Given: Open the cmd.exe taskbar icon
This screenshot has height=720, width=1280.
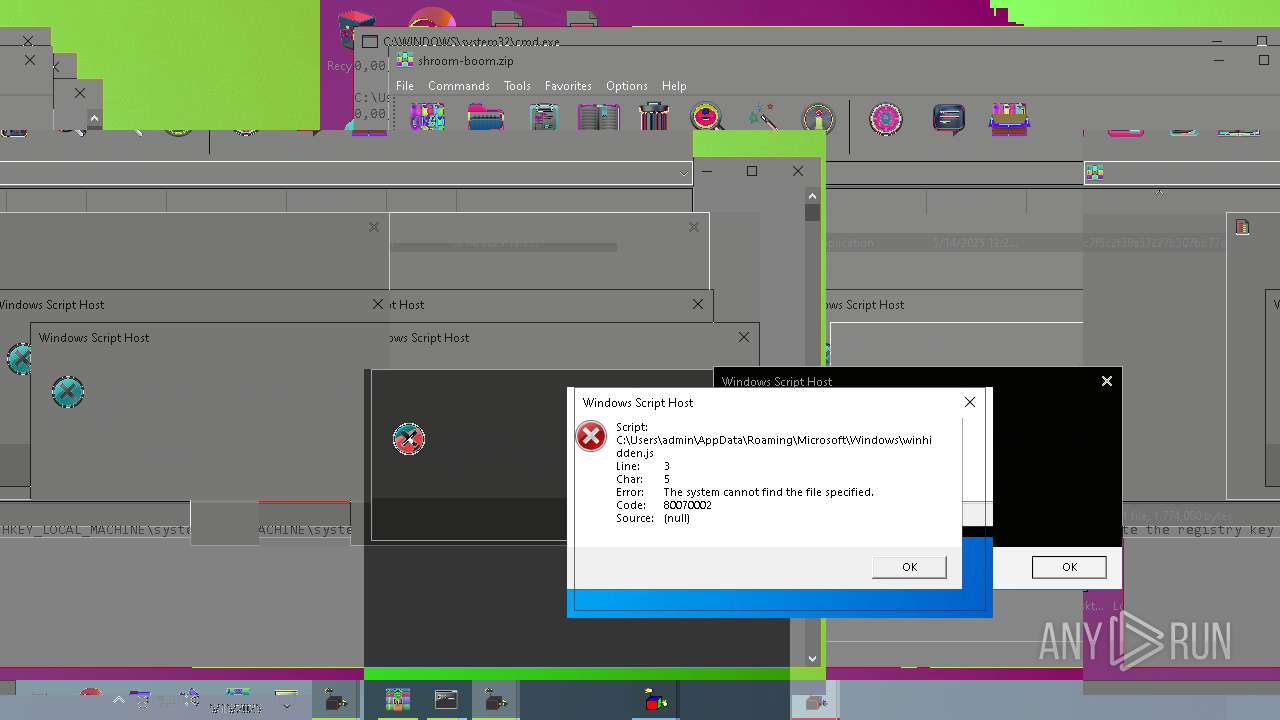Looking at the screenshot, I should 446,700.
